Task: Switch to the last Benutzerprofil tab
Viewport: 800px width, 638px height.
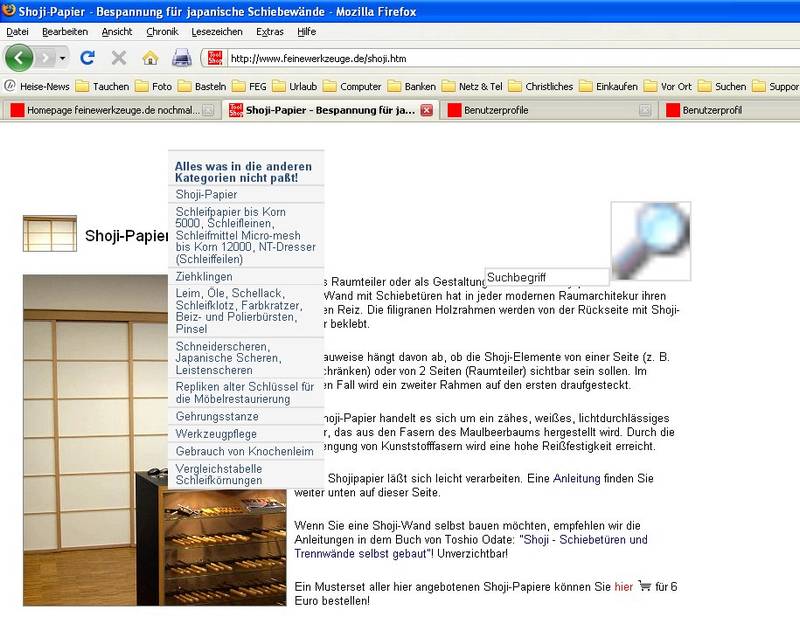Action: (x=730, y=110)
